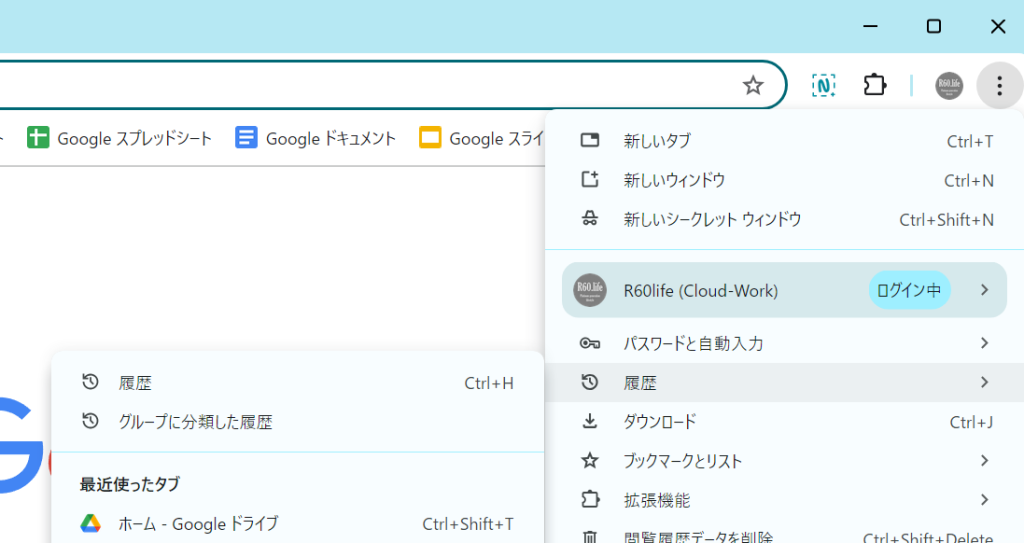Click the Google スライド bookmark icon
1024x543 pixels.
click(x=431, y=139)
